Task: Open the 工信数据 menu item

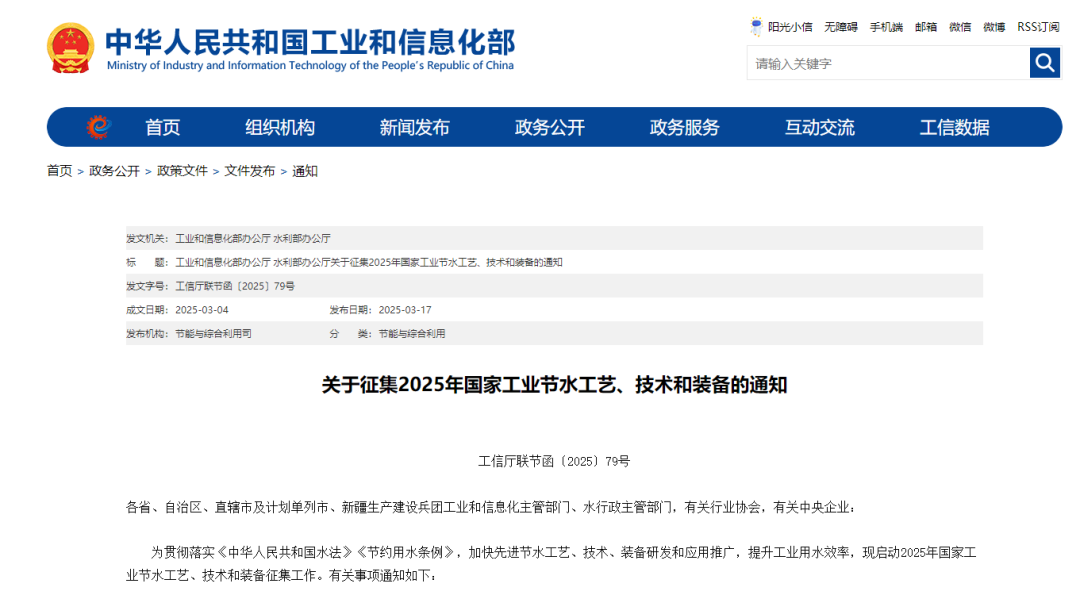Action: (954, 127)
